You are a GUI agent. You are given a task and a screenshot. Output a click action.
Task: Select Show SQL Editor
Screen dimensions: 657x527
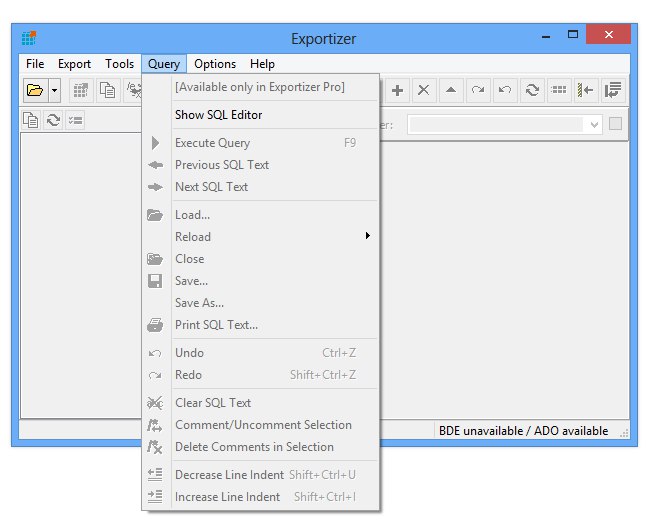[261, 115]
